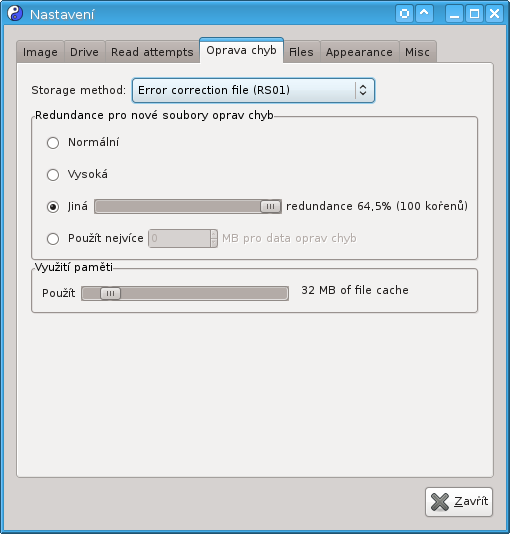Screen dimensions: 510x534
Task: Maximize the Nastavení window
Action: pyautogui.click(x=474, y=14)
